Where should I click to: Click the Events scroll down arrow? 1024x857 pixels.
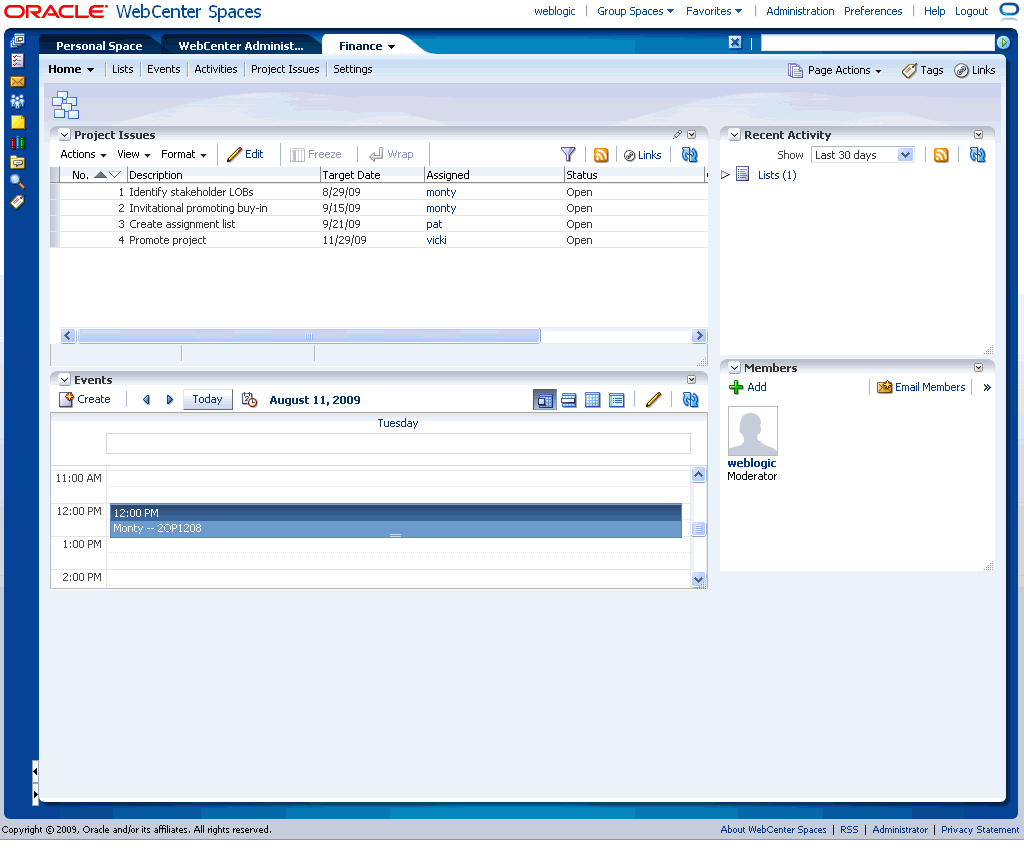pyautogui.click(x=698, y=579)
